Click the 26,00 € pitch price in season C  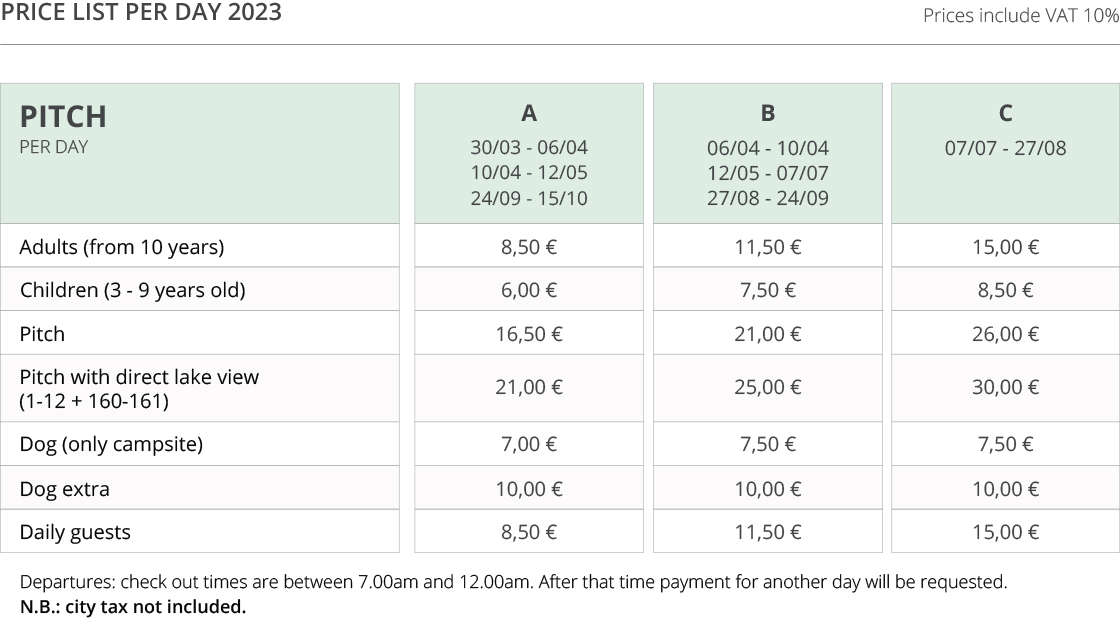click(x=1005, y=334)
